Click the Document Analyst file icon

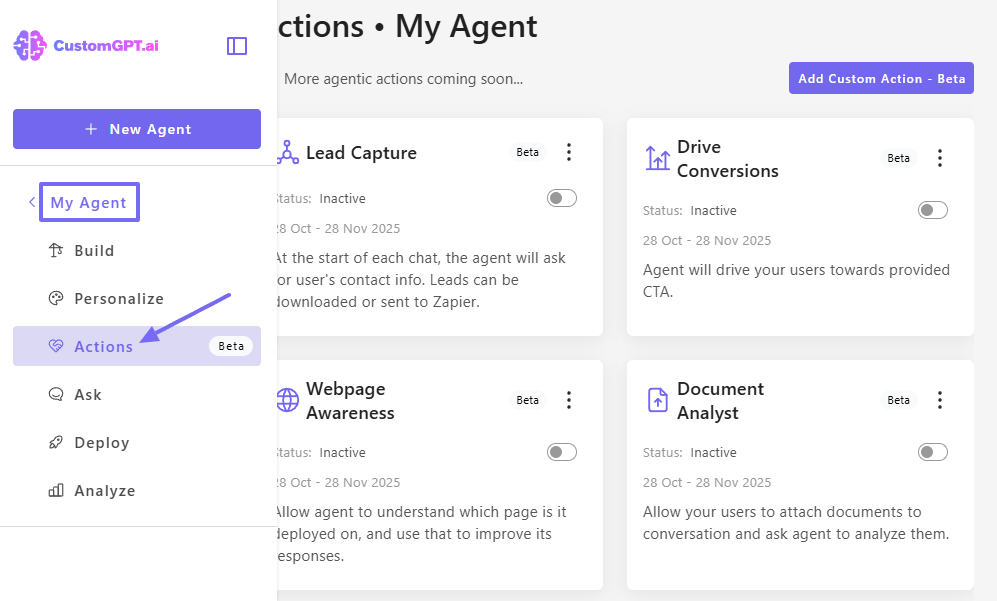(658, 399)
